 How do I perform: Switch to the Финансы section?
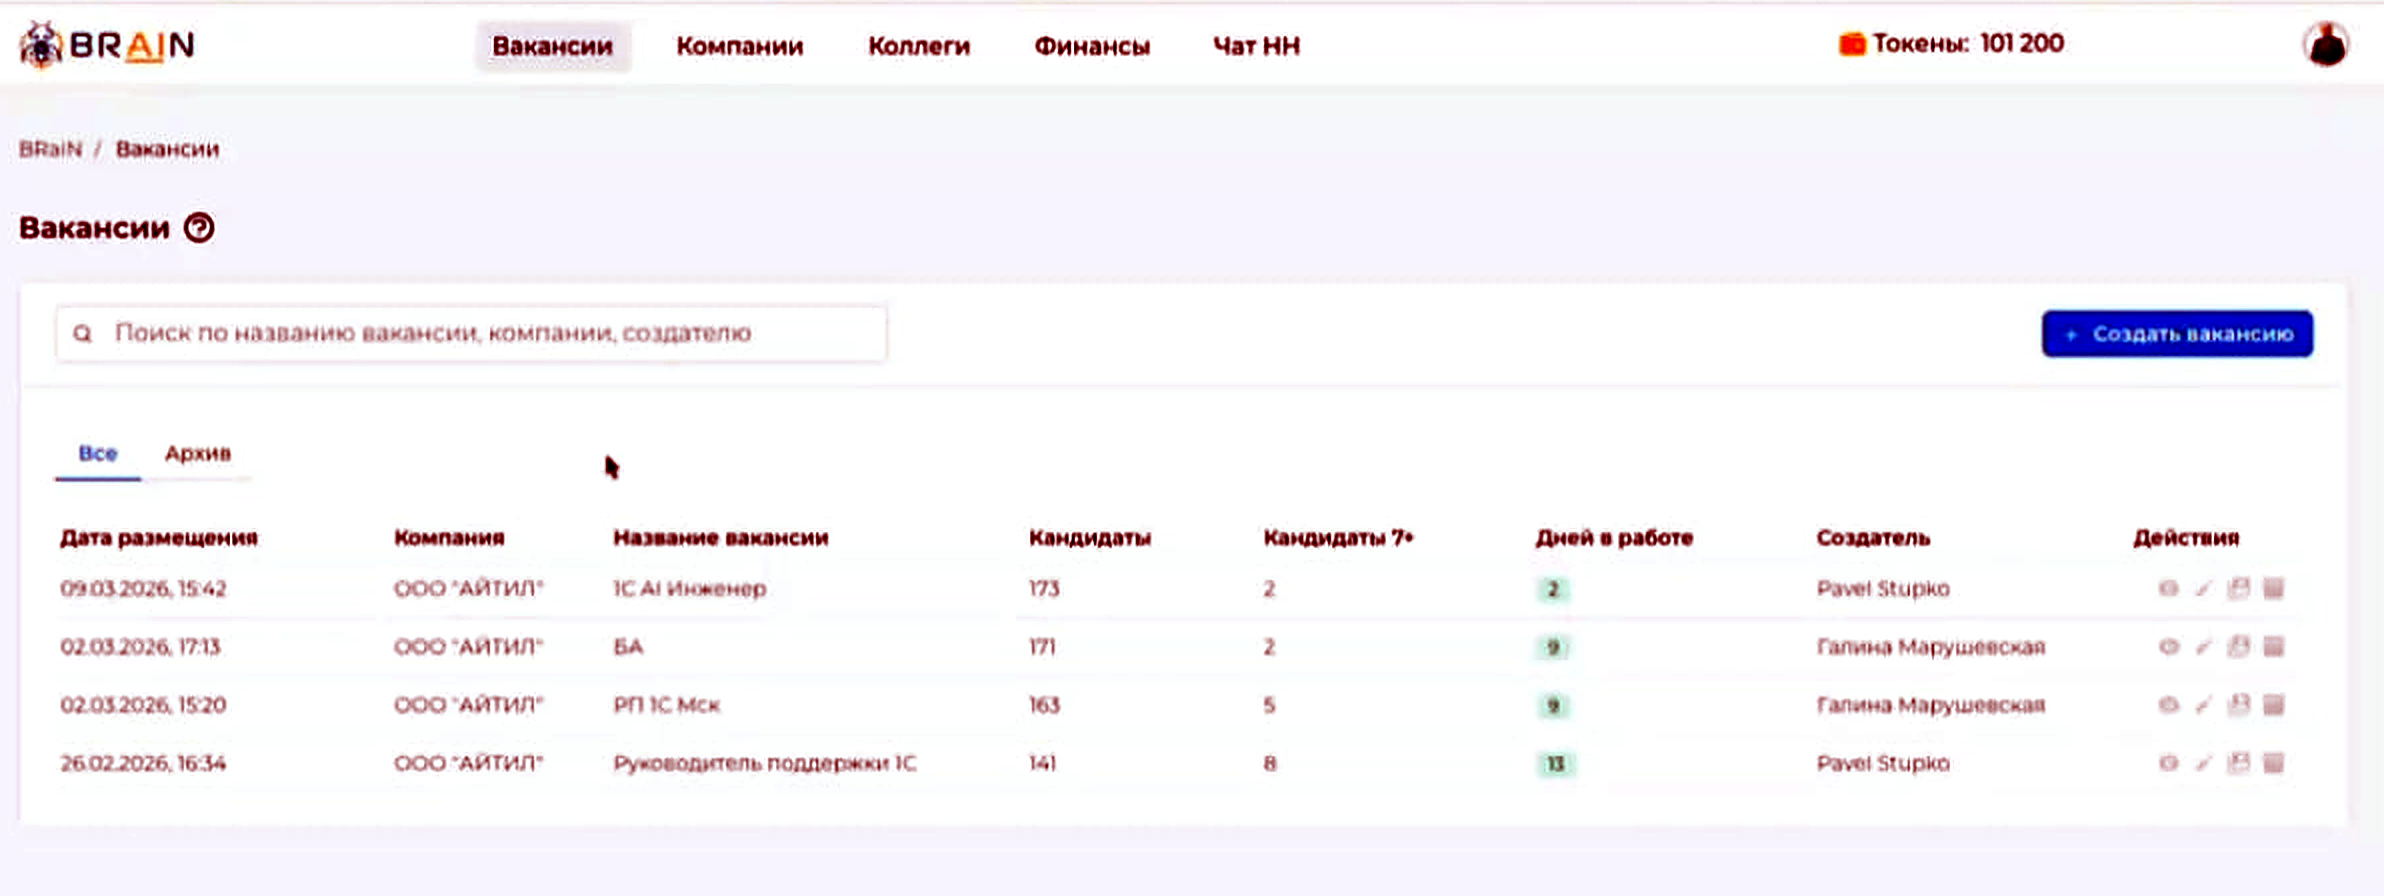[x=1092, y=46]
